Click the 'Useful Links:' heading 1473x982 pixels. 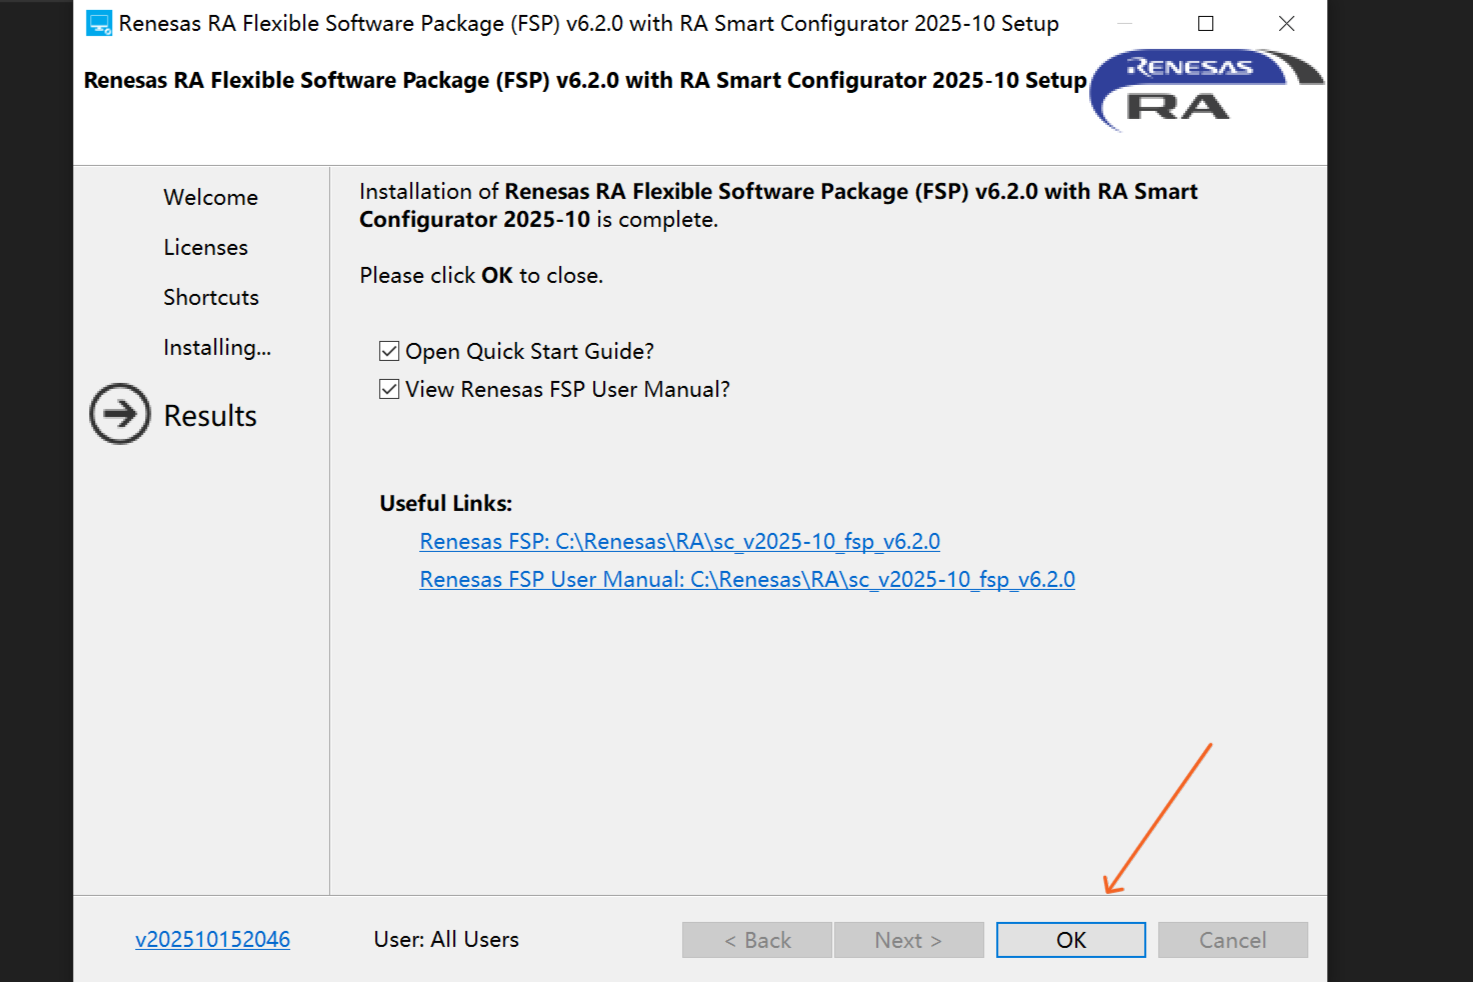[446, 503]
